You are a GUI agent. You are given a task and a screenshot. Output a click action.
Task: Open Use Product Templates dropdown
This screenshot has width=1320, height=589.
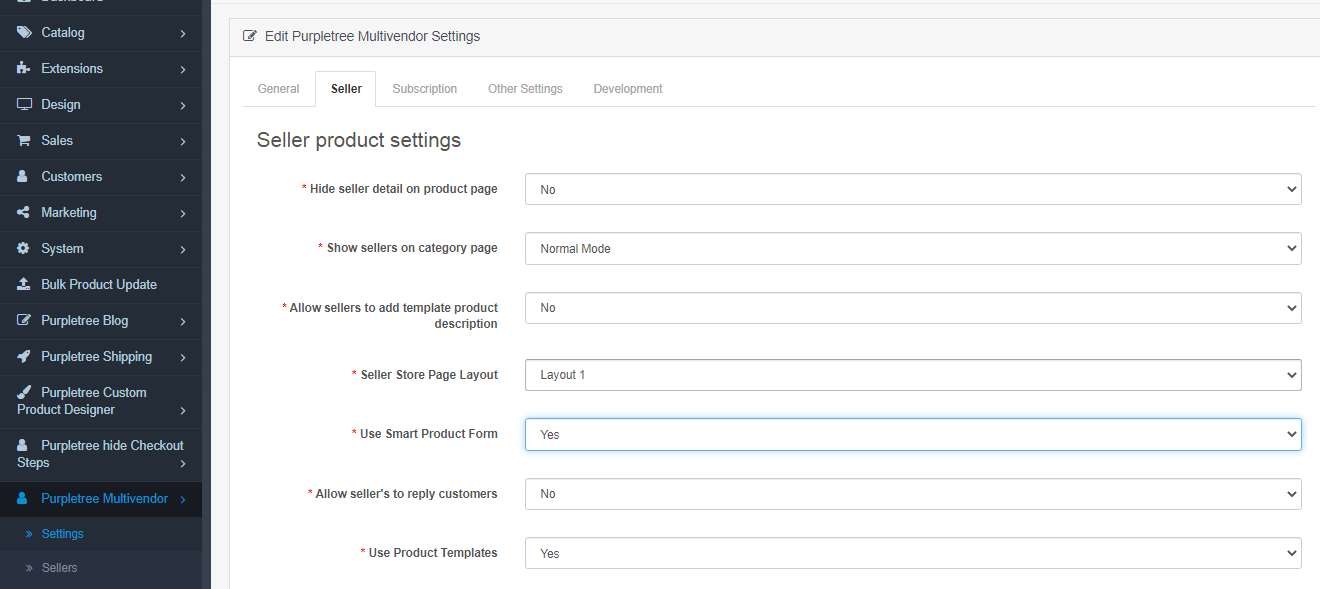[x=913, y=553]
